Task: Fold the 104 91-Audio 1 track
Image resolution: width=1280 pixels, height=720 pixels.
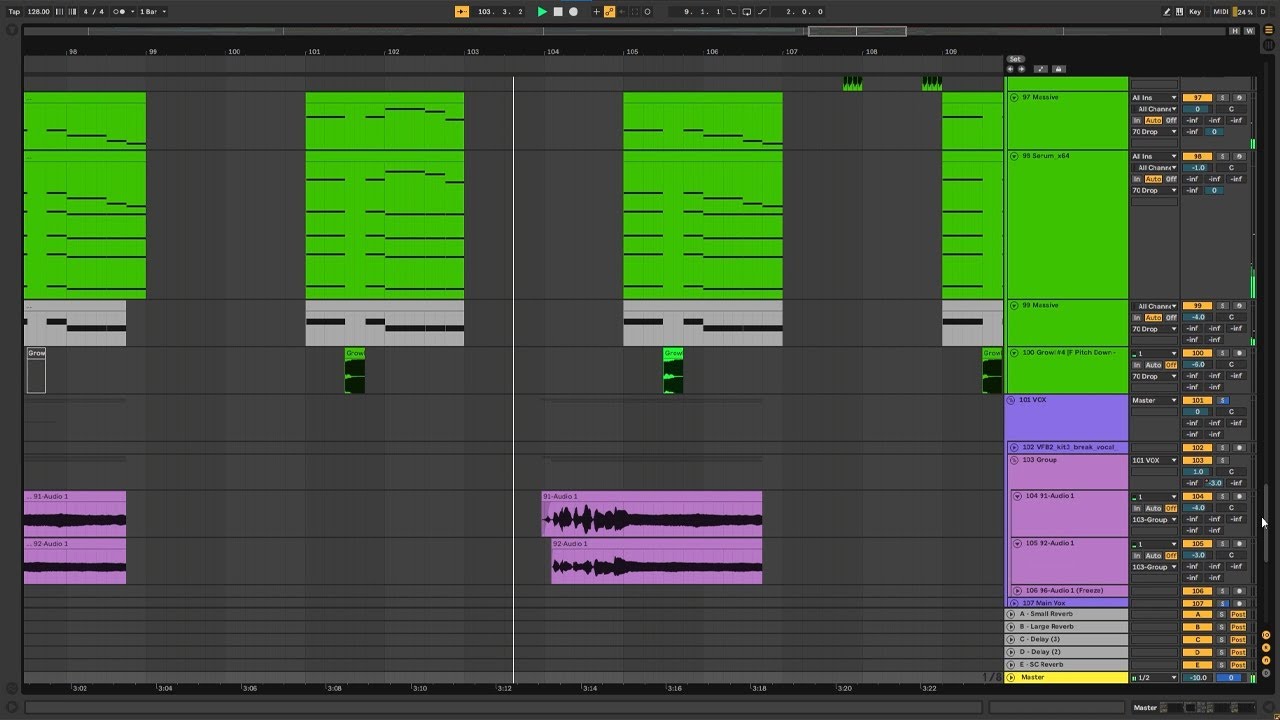Action: [1017, 496]
